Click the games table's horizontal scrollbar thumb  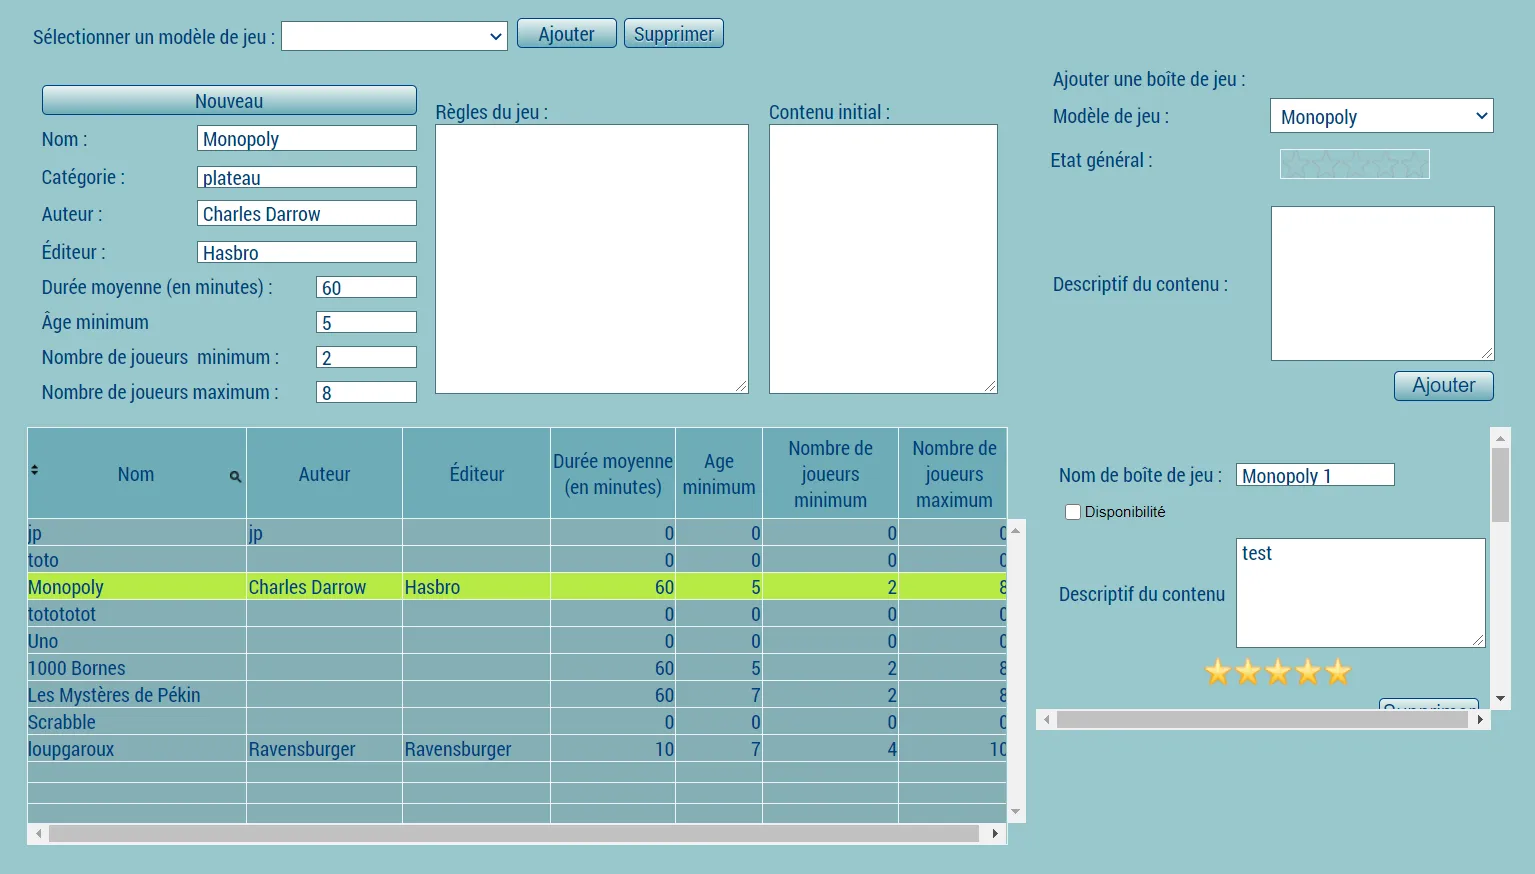[514, 833]
